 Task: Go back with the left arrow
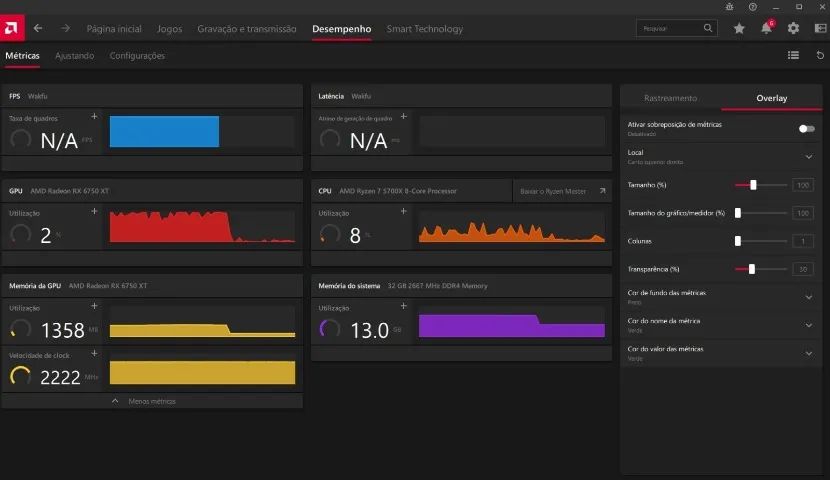(38, 28)
